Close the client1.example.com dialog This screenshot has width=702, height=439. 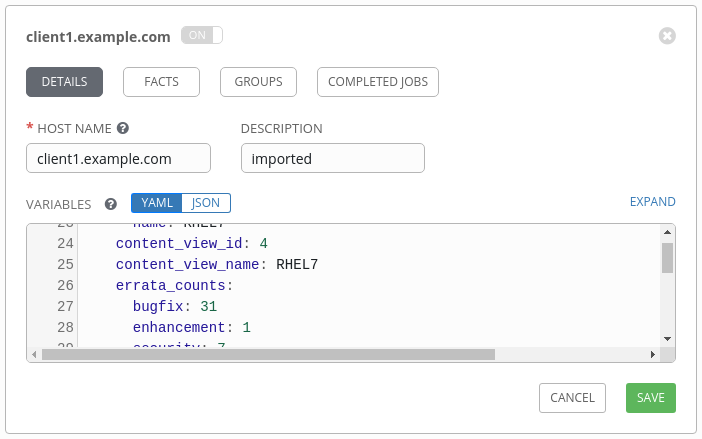pyautogui.click(x=667, y=36)
